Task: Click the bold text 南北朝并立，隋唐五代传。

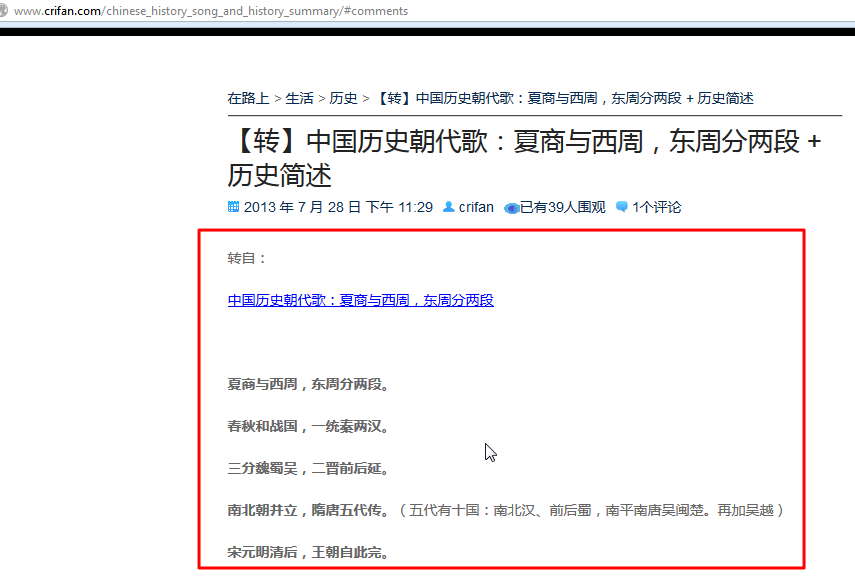Action: click(x=309, y=511)
